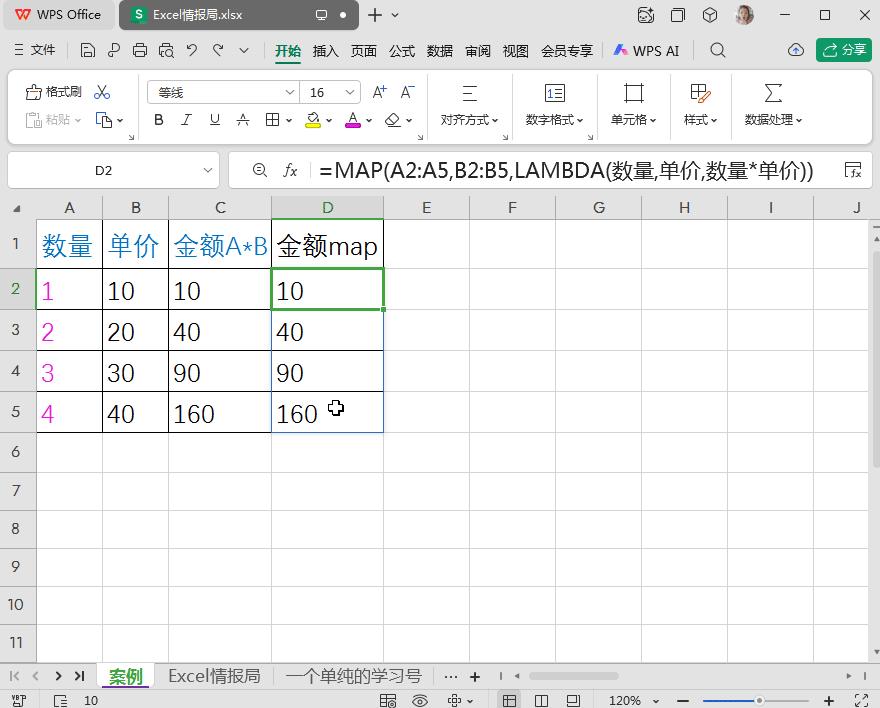880x708 pixels.
Task: Click the zoom out minus button
Action: pos(683,700)
